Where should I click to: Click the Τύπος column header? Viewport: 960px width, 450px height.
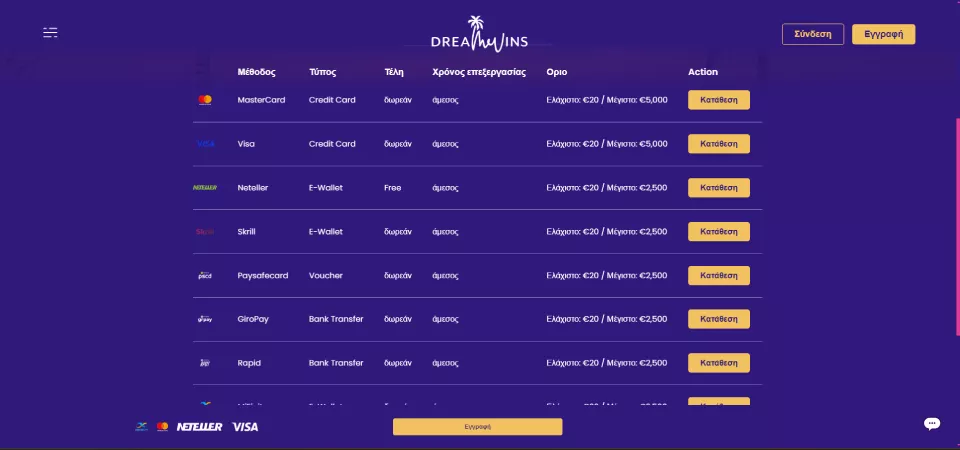coord(323,72)
